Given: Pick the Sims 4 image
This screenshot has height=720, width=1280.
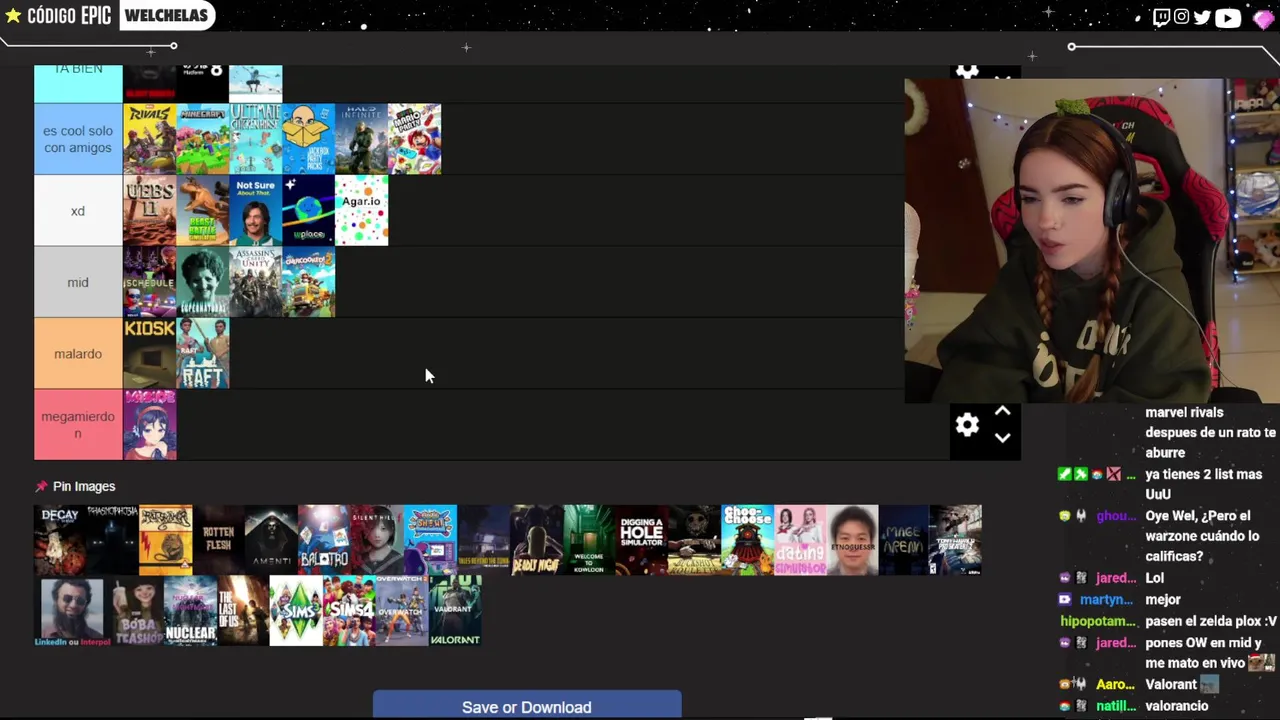Looking at the screenshot, I should 349,611.
